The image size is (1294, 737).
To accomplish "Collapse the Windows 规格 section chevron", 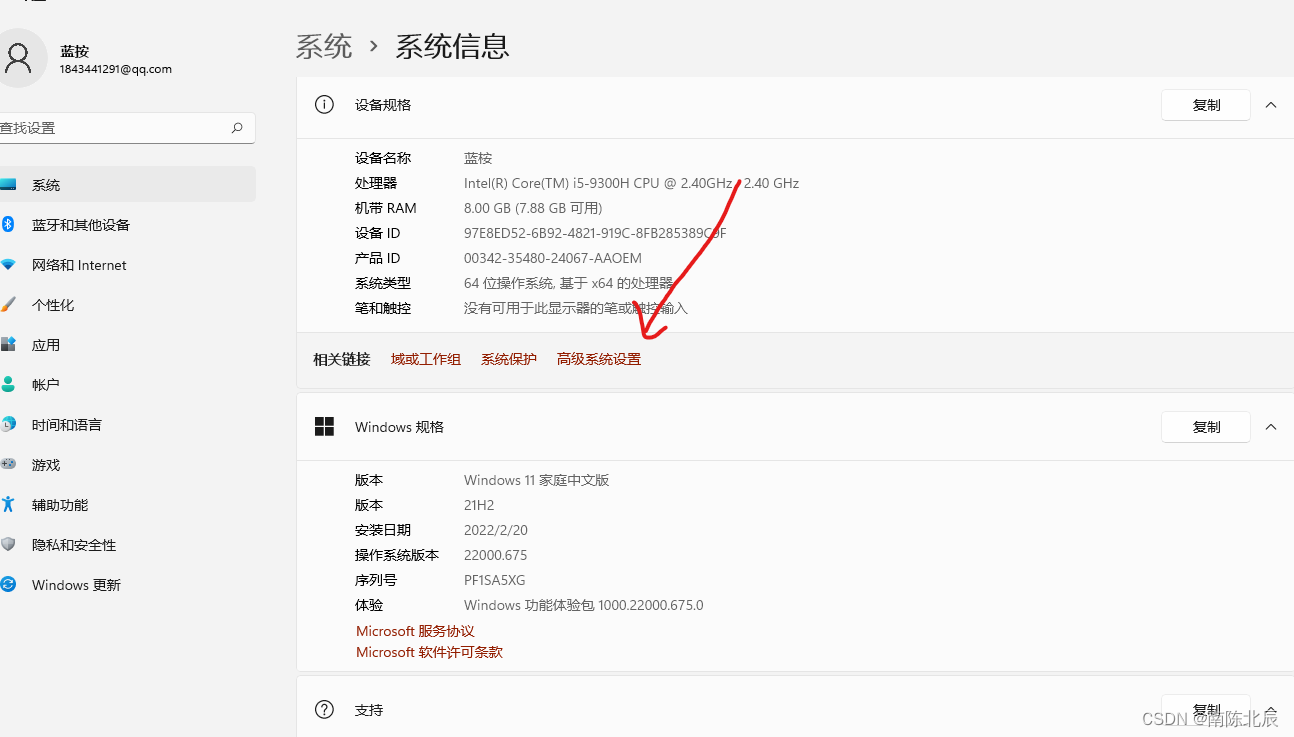I will click(1271, 427).
